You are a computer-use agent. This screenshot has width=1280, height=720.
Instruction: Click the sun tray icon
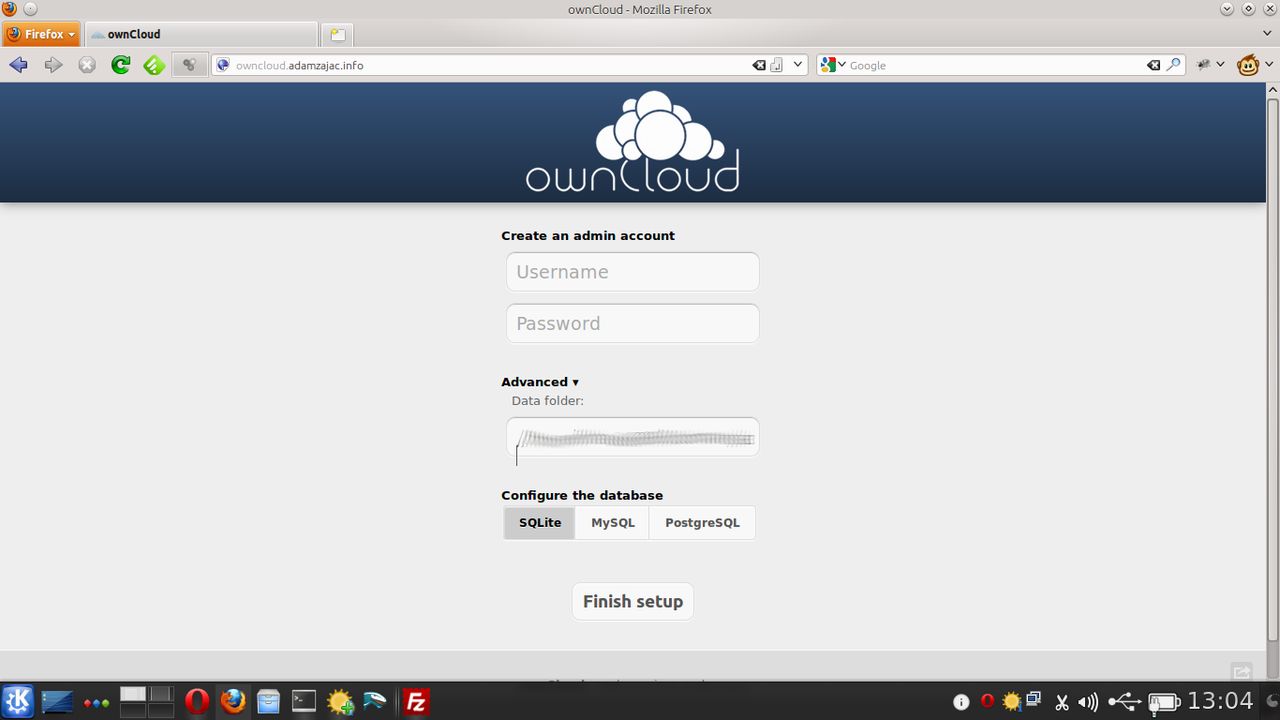point(1011,701)
